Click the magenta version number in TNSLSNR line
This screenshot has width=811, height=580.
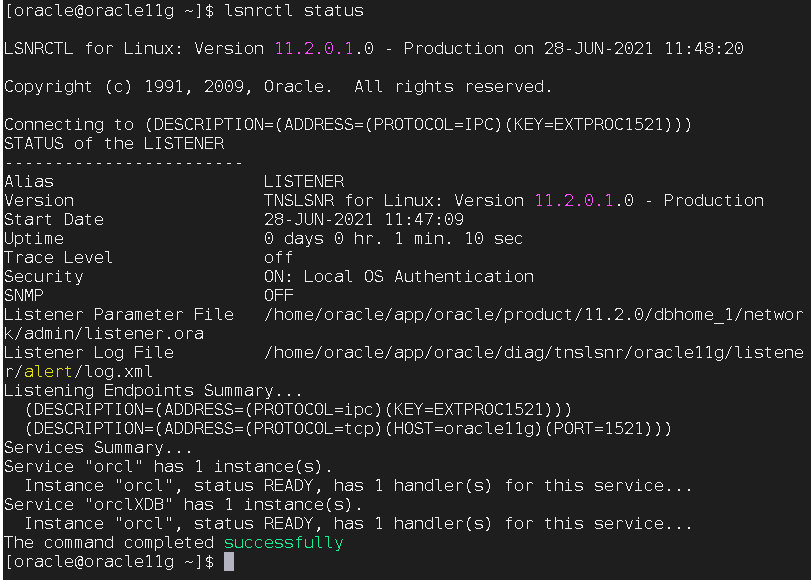point(574,201)
